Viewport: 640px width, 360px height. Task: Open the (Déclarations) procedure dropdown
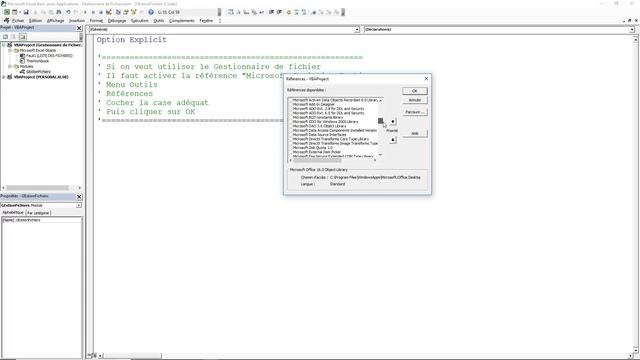point(632,29)
